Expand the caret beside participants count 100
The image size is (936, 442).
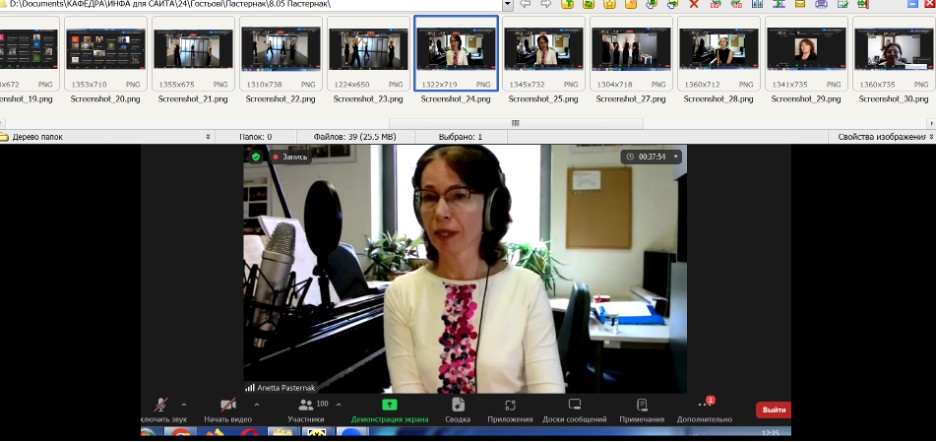coord(338,404)
